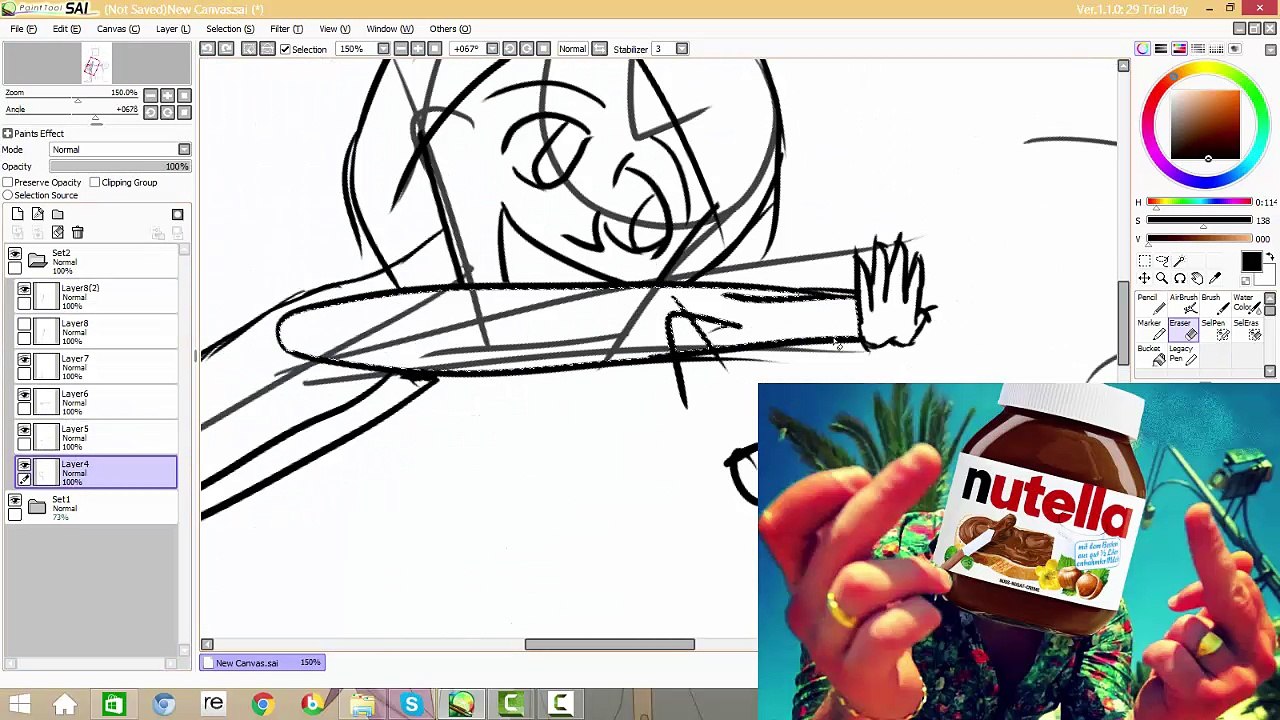The height and width of the screenshot is (720, 1280).
Task: Open the File menu
Action: click(x=24, y=29)
